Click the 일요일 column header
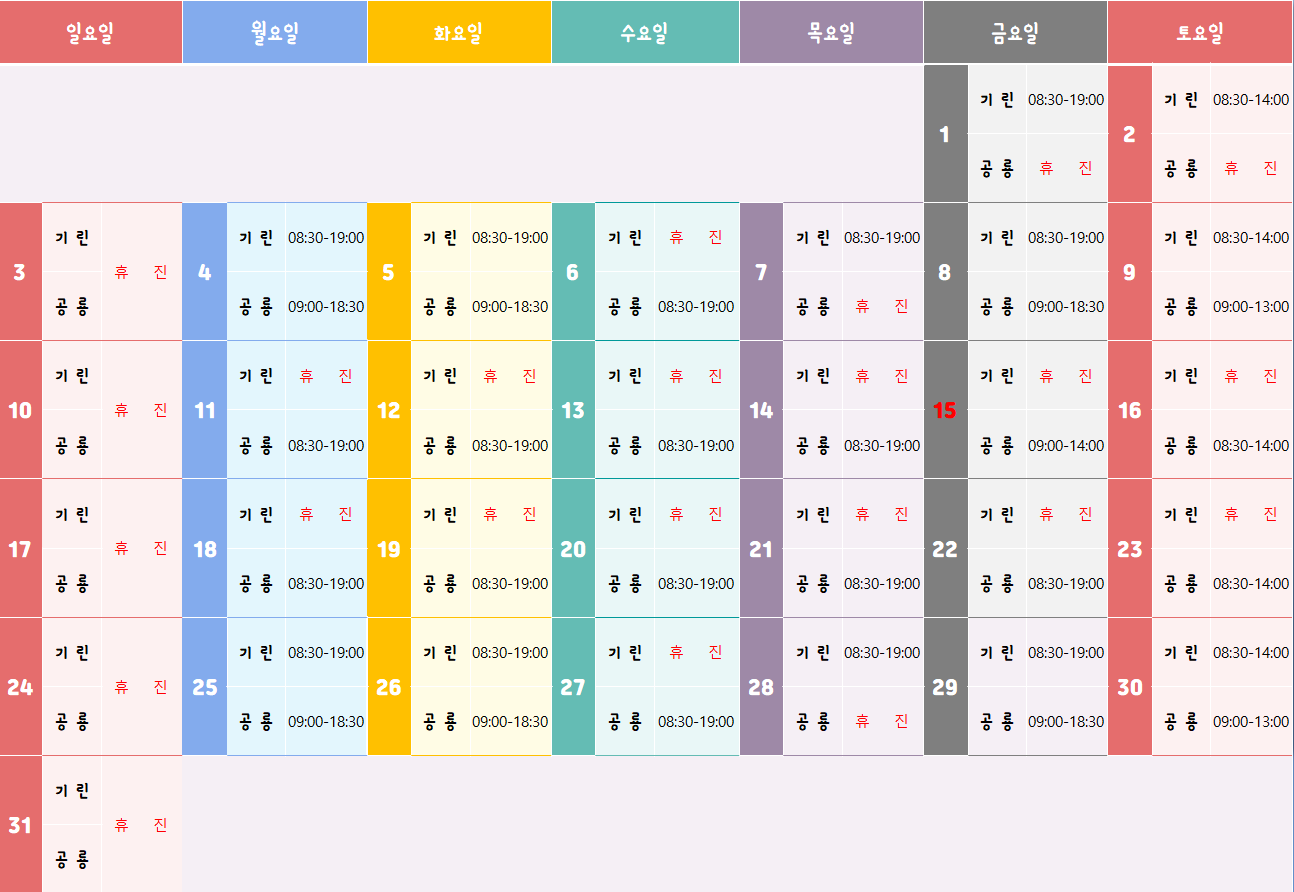This screenshot has height=892, width=1294. (x=91, y=32)
